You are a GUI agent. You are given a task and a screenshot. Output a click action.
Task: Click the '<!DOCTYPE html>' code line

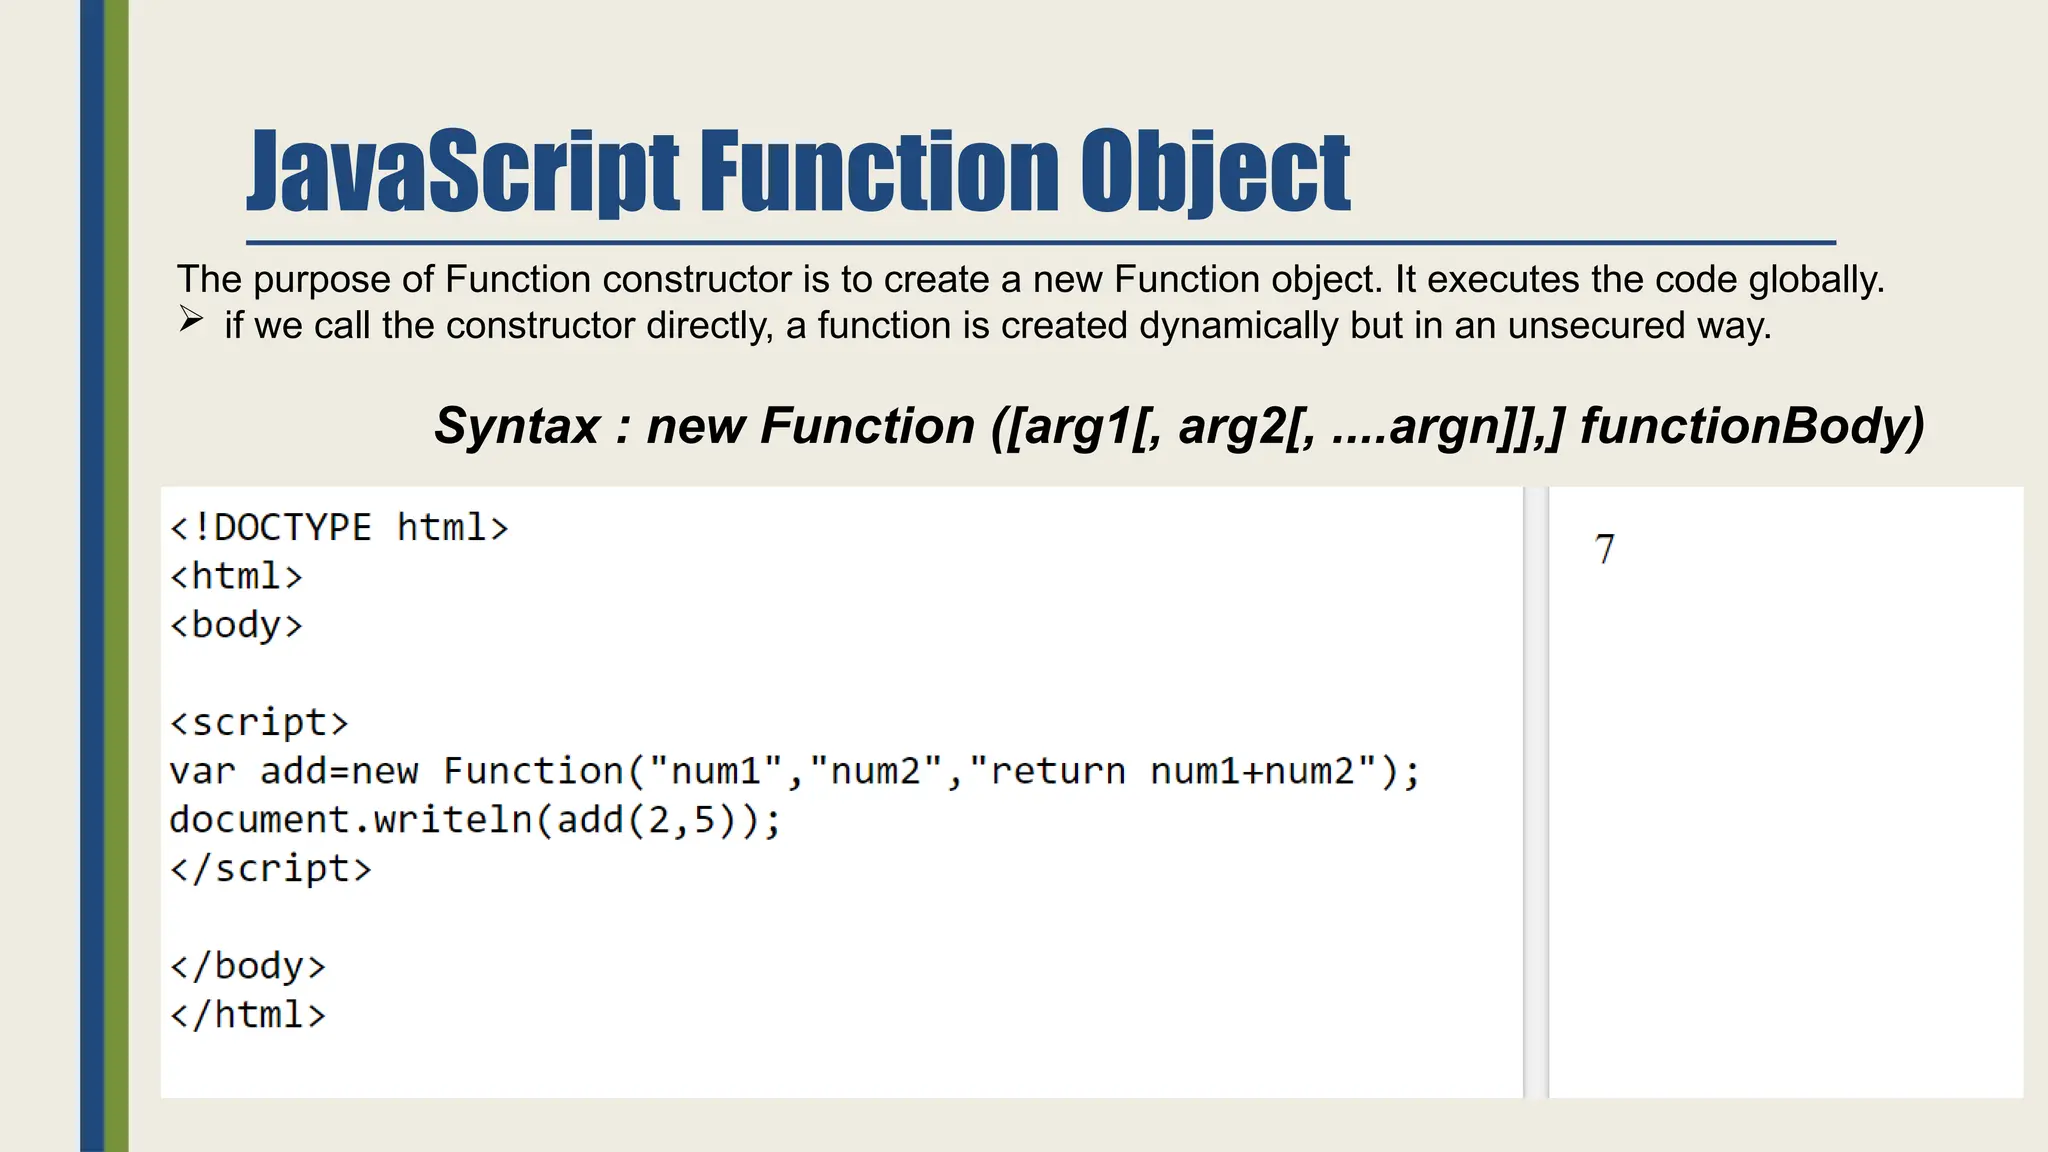coord(339,527)
